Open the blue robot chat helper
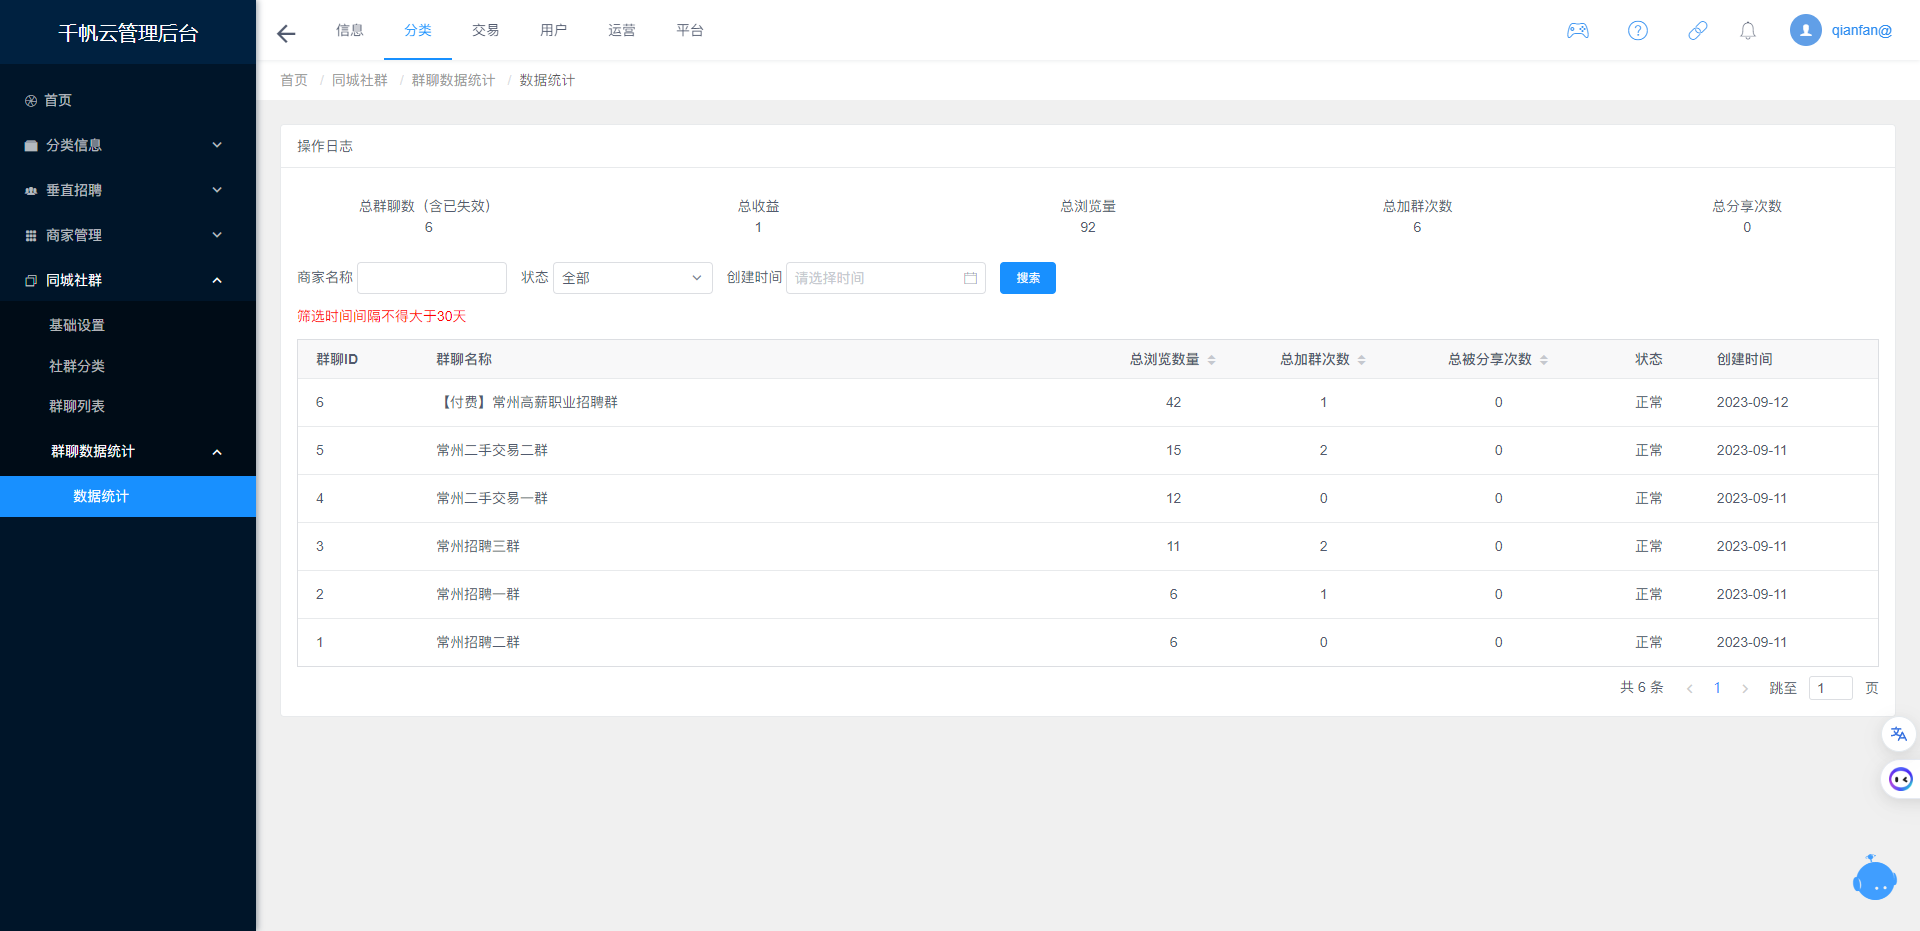 click(x=1875, y=879)
